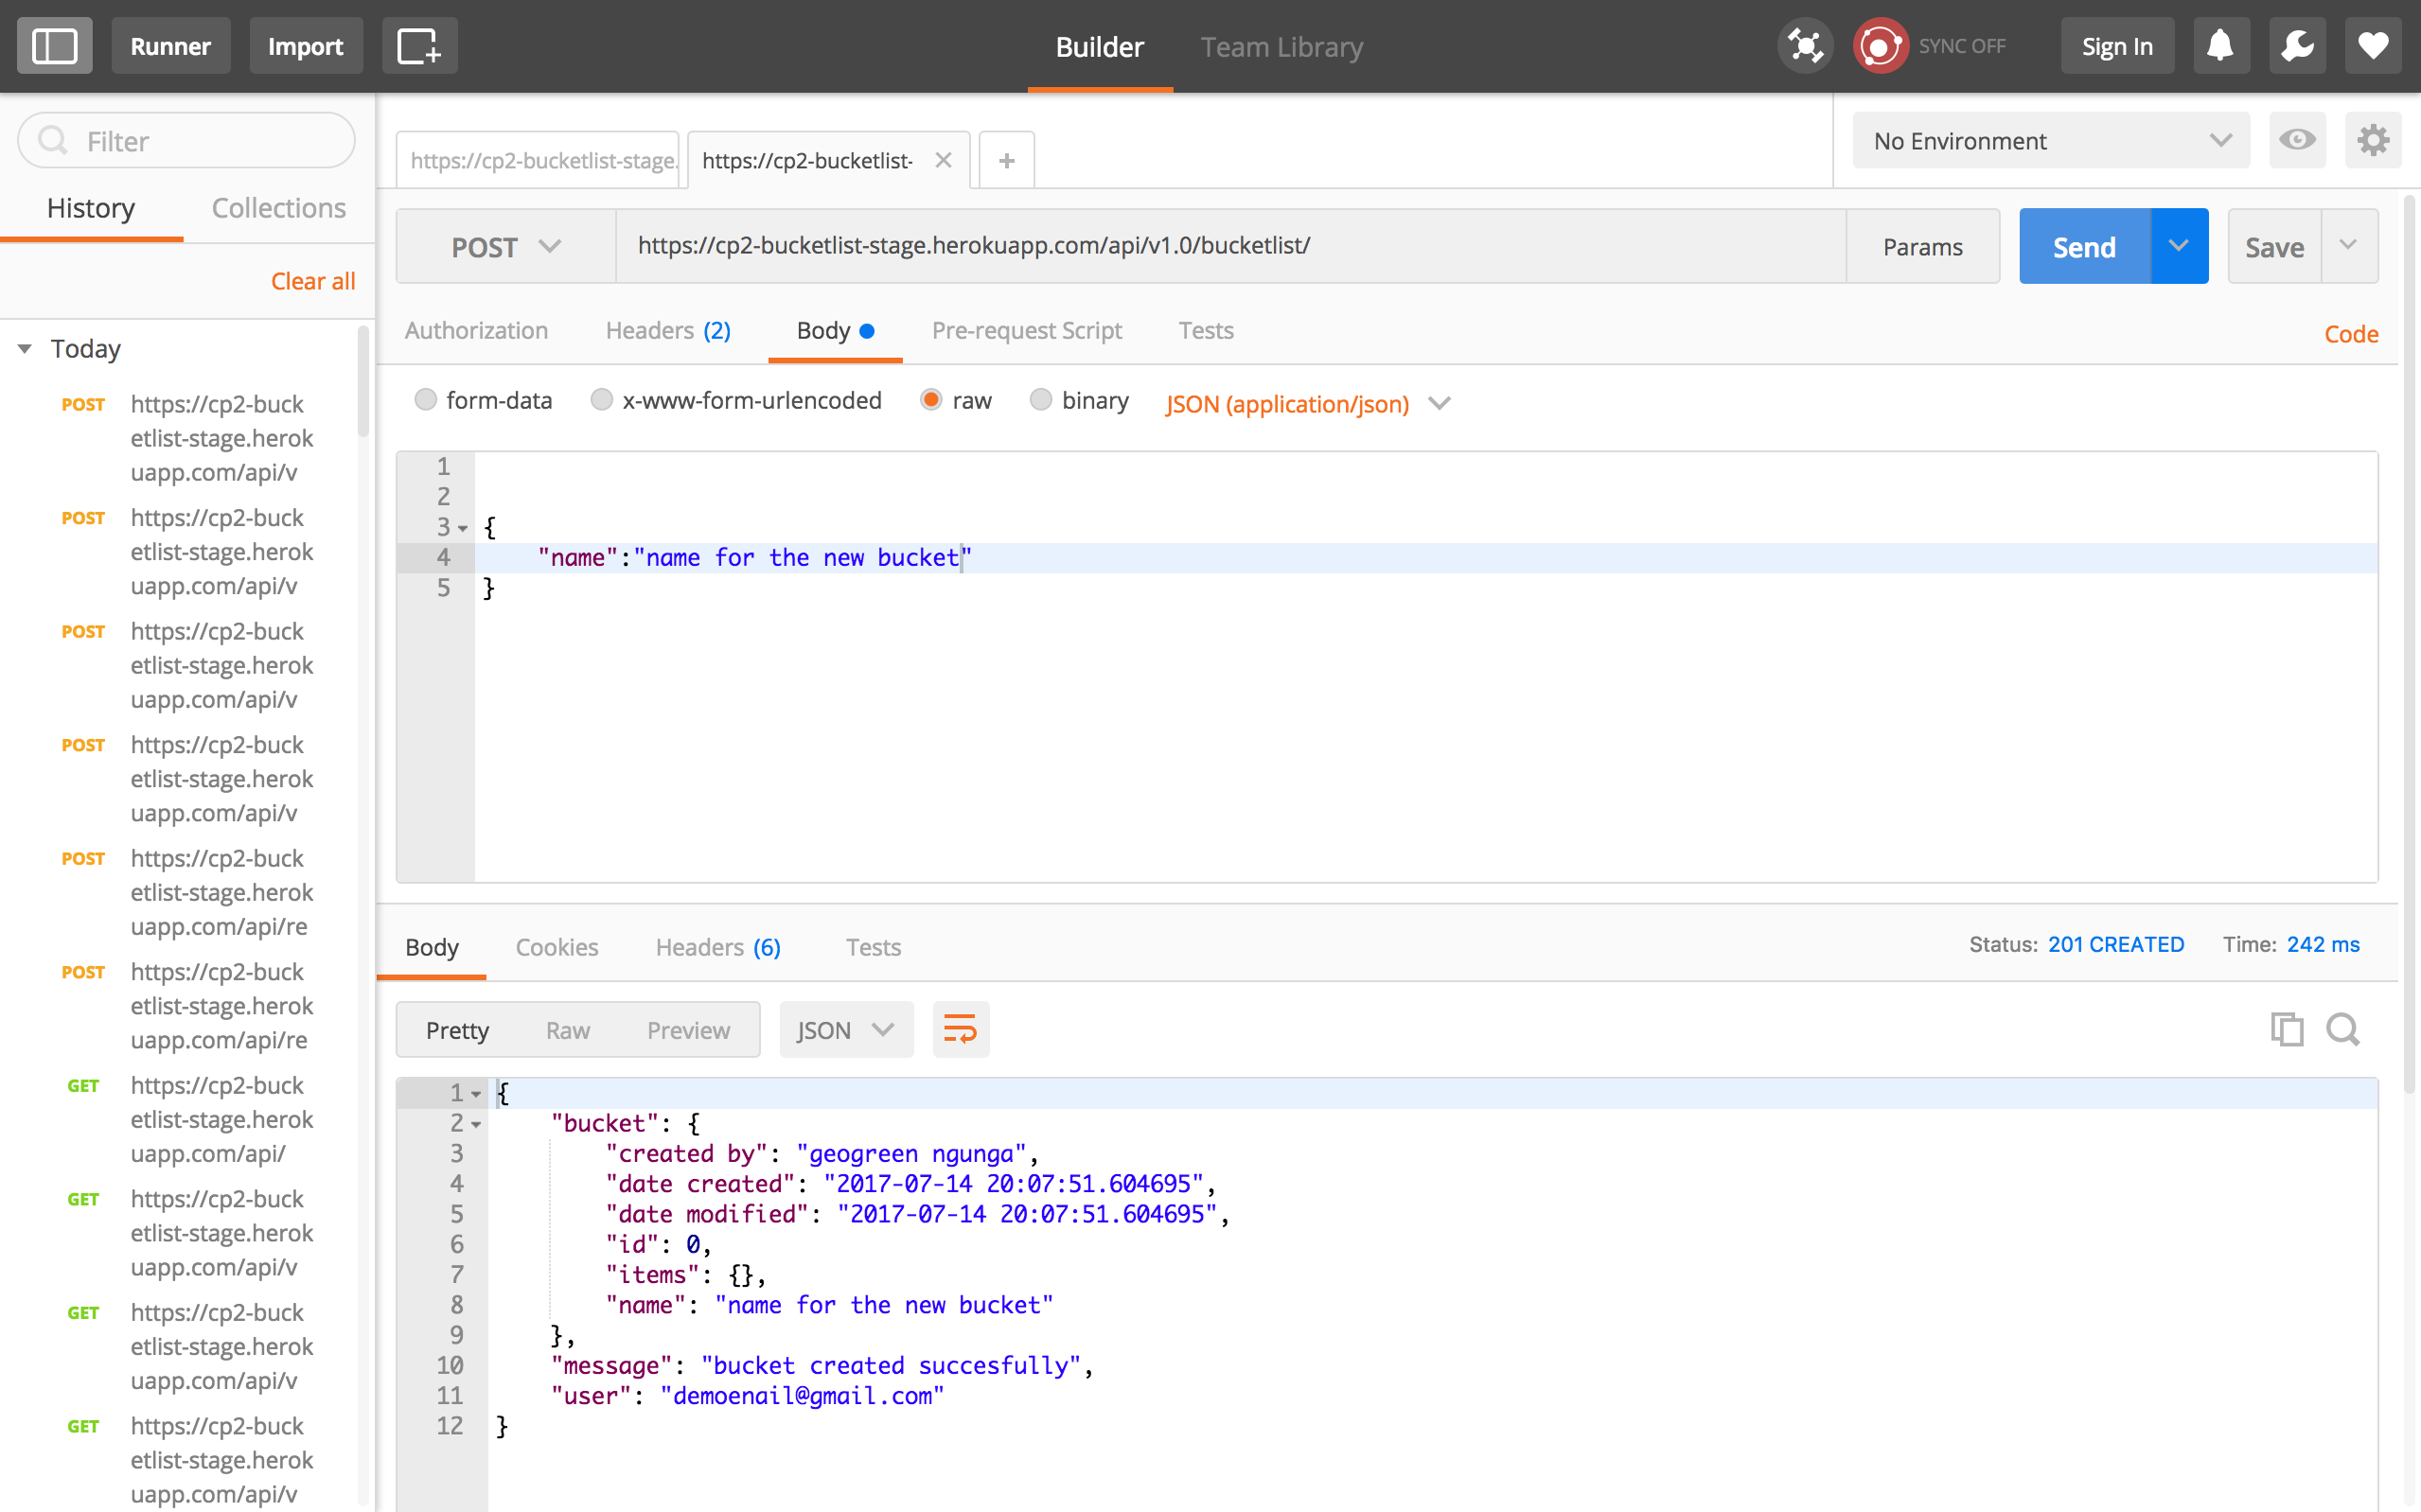Switch to the Tests tab in request

(1205, 331)
